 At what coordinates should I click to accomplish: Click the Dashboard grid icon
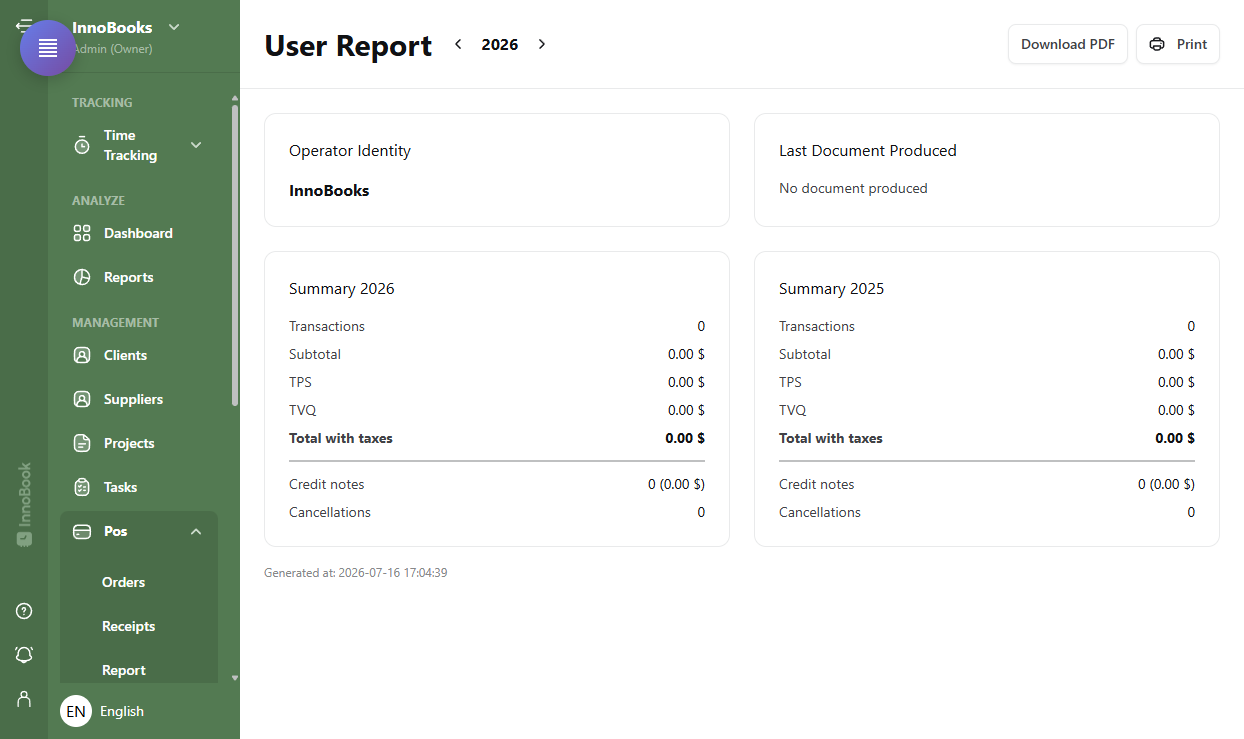coord(82,233)
